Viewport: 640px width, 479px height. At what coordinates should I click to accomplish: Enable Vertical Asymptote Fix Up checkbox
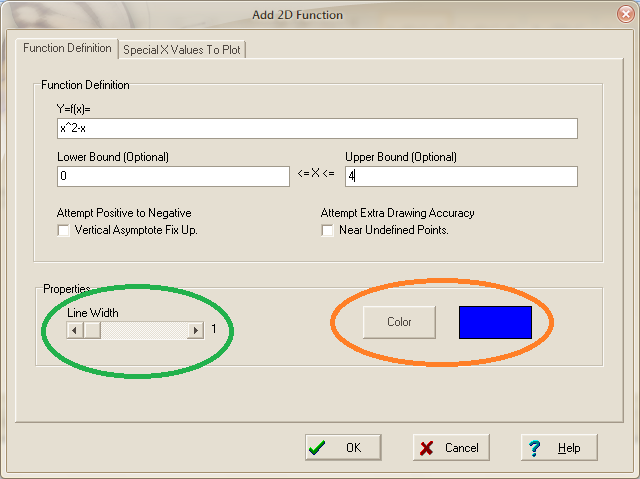pos(64,230)
